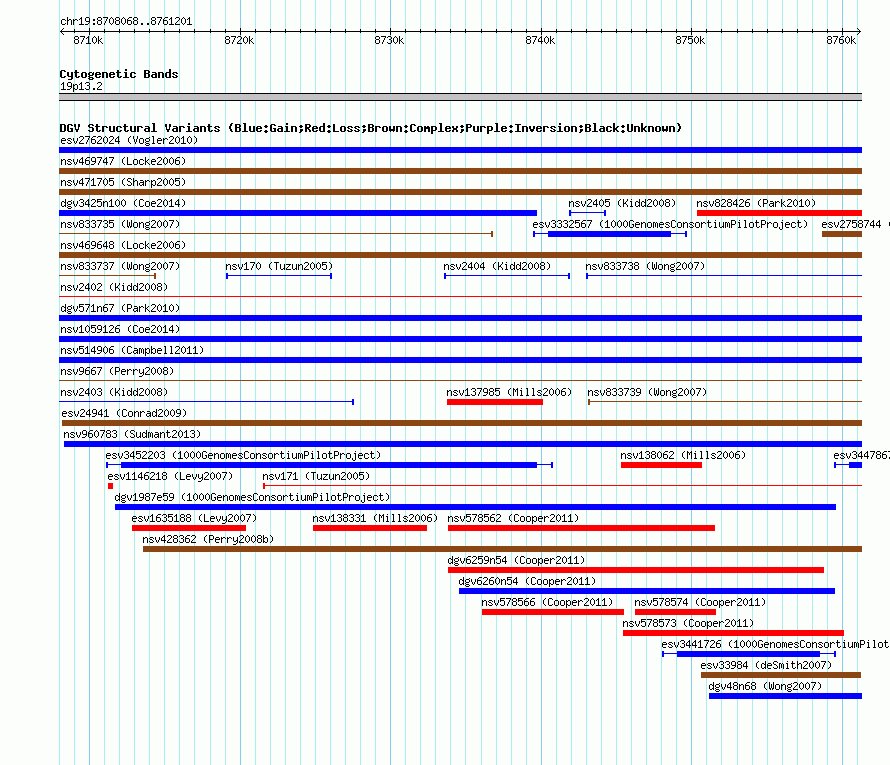Click the nsv138331 (Mills2006) label

coord(375,518)
